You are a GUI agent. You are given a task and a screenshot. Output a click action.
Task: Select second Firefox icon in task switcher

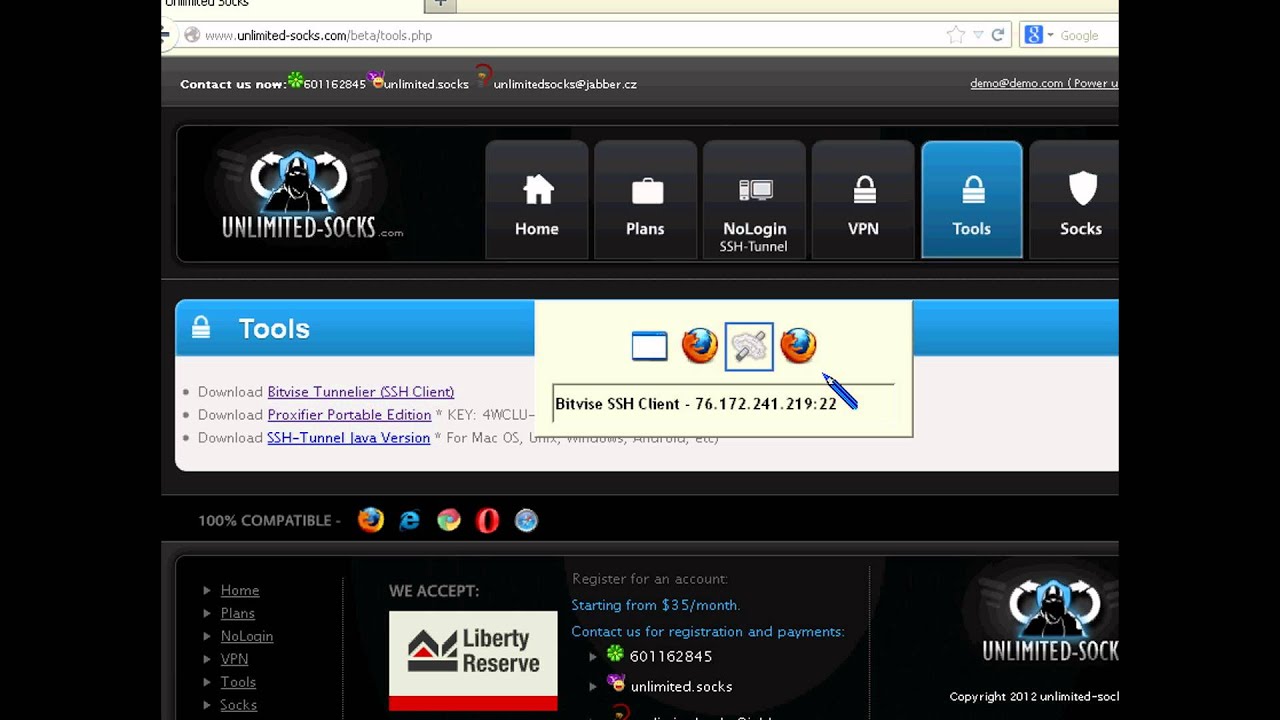(x=798, y=346)
